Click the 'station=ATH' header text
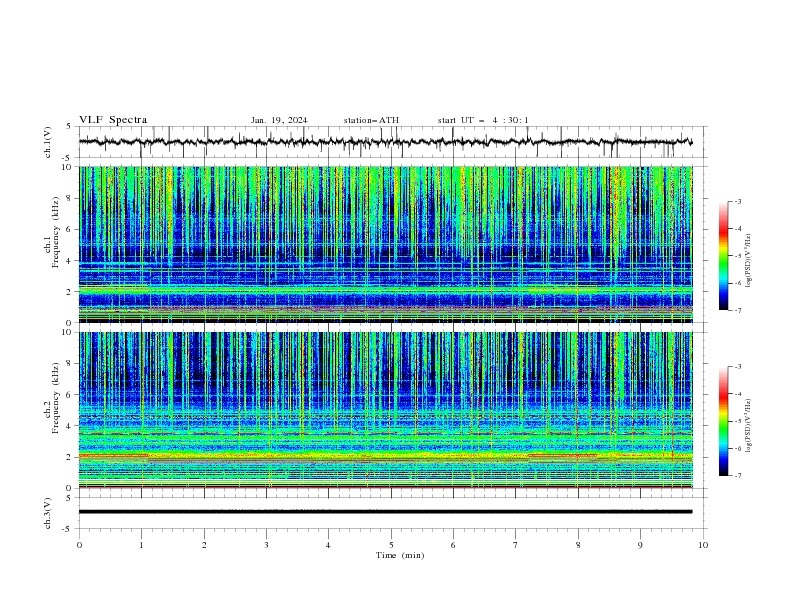The height and width of the screenshot is (612, 792). point(371,120)
